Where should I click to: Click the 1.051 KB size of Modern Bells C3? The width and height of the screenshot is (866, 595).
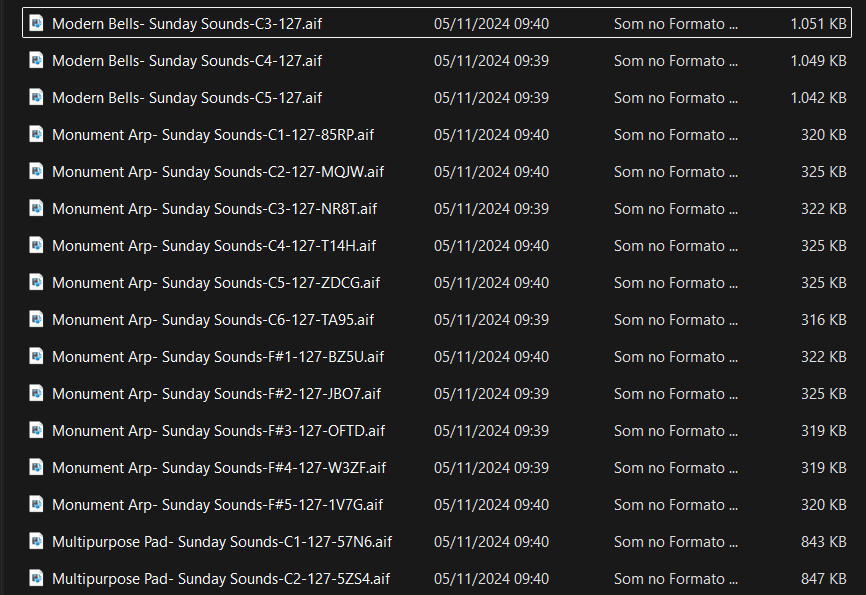click(818, 24)
